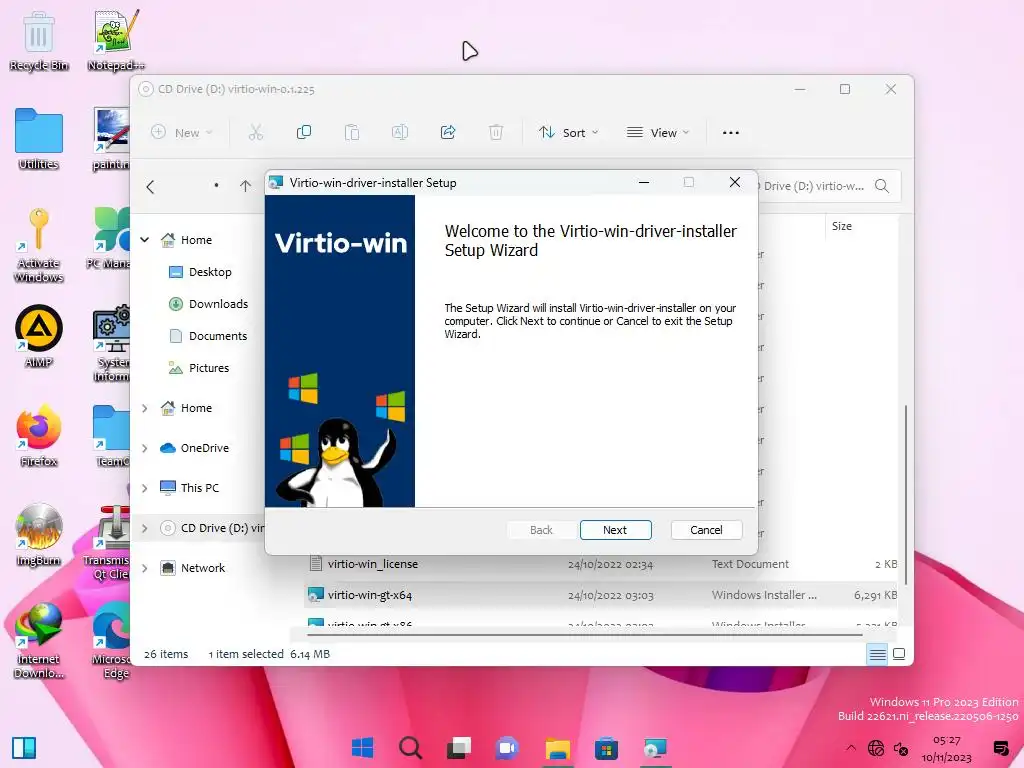The height and width of the screenshot is (768, 1024).
Task: Expand the OneDrive node
Action: (x=144, y=448)
